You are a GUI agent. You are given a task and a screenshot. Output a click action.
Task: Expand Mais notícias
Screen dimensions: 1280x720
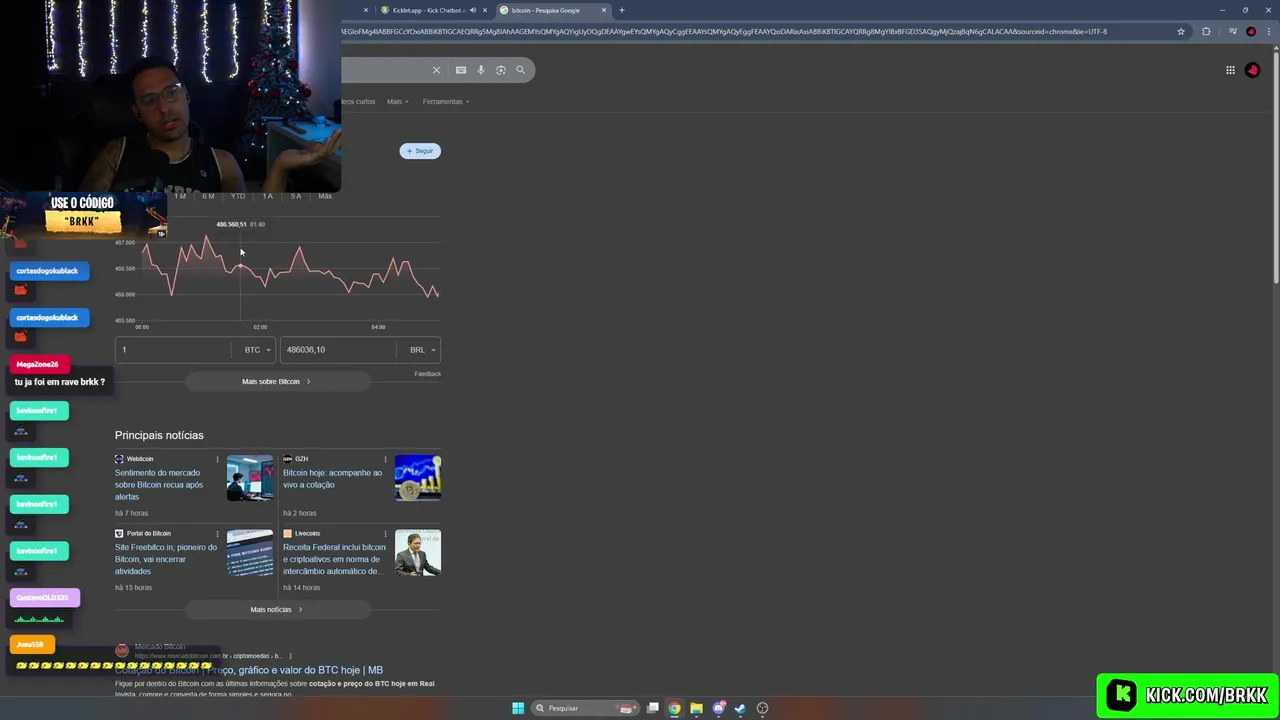[x=277, y=609]
